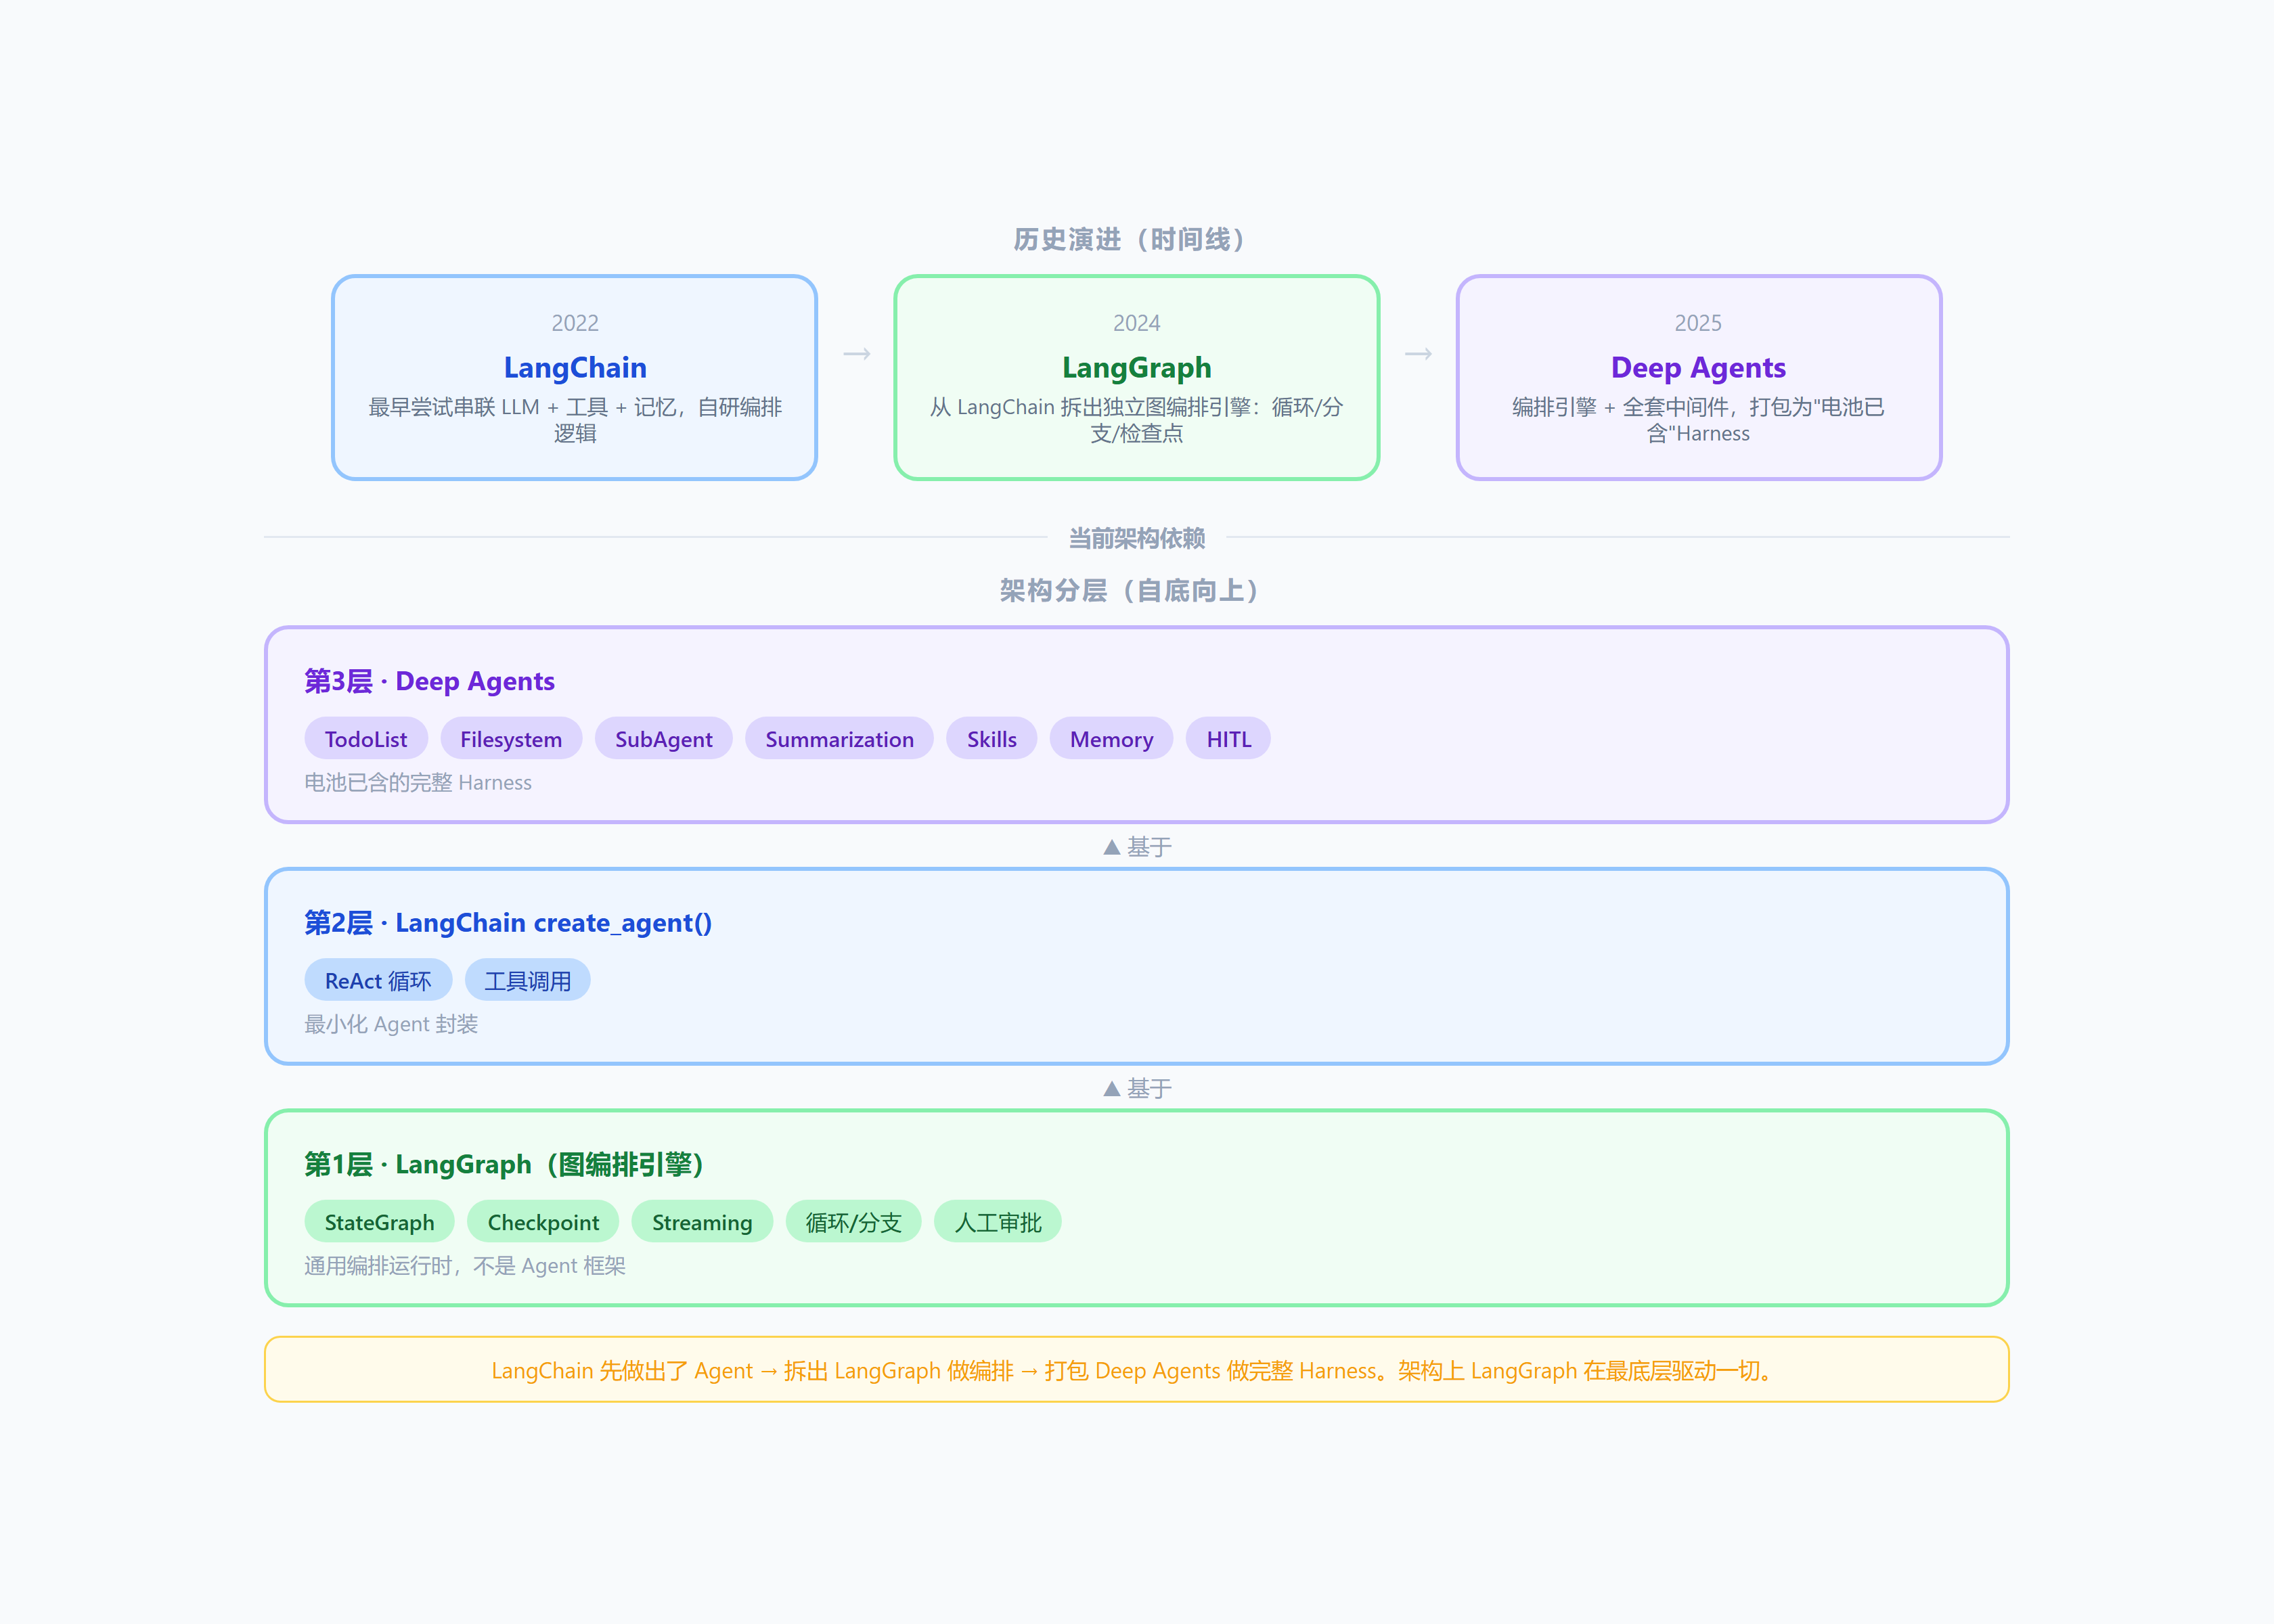This screenshot has height=1624, width=2274.
Task: Click the year 2022 label
Action: [x=575, y=323]
